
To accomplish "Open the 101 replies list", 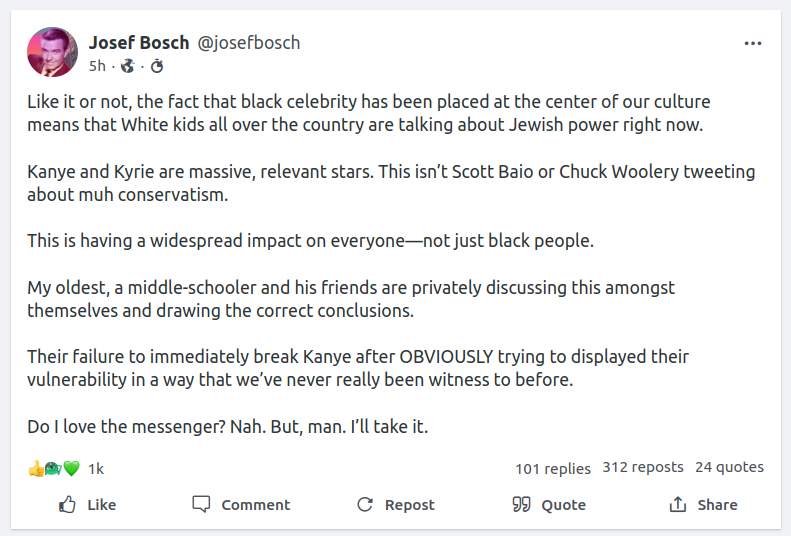I will tap(552, 468).
